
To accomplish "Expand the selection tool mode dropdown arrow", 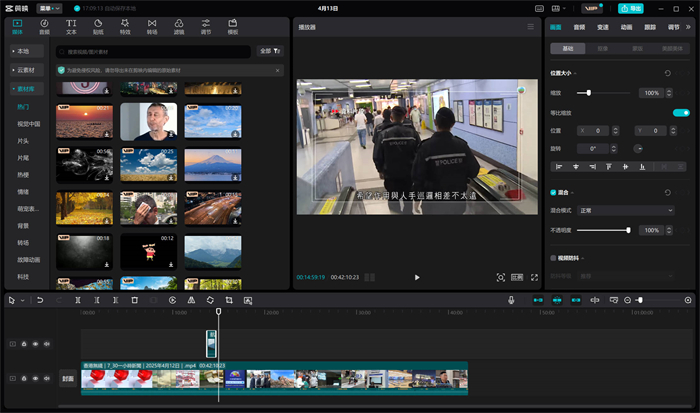I will click(x=22, y=300).
